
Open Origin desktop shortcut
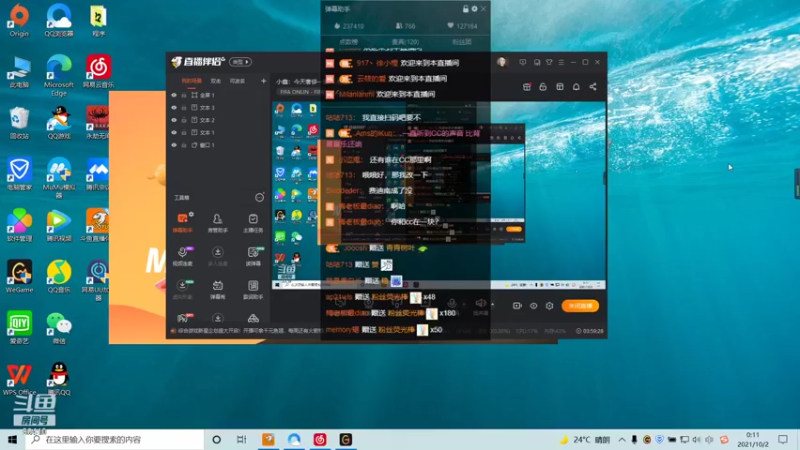point(19,20)
